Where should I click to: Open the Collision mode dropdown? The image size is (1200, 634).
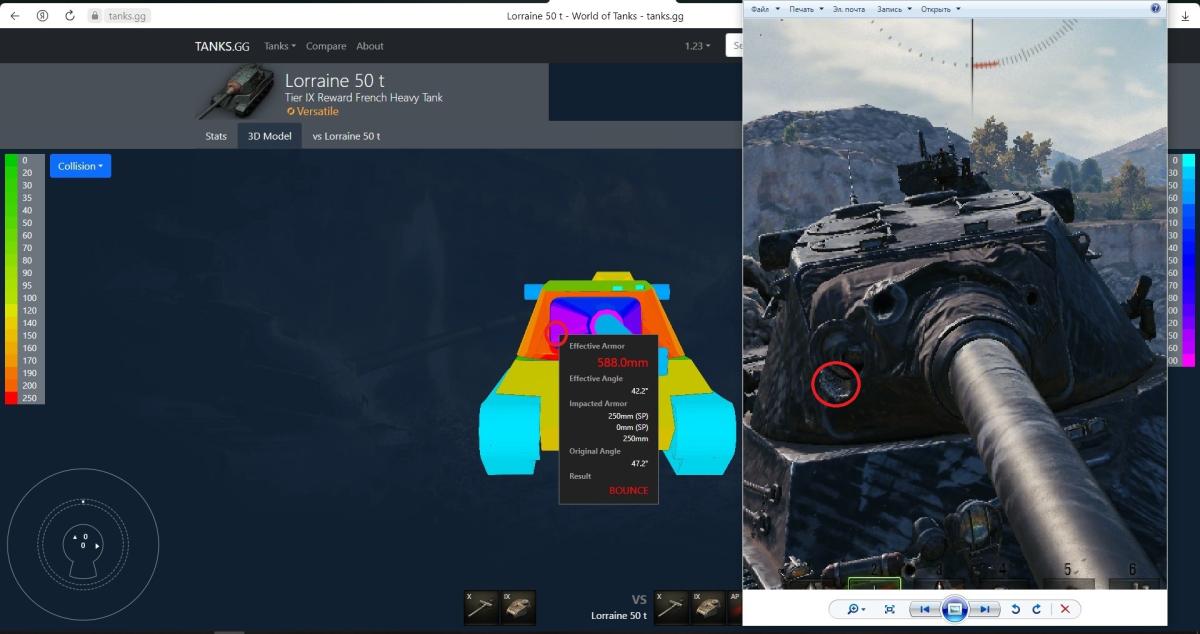80,166
